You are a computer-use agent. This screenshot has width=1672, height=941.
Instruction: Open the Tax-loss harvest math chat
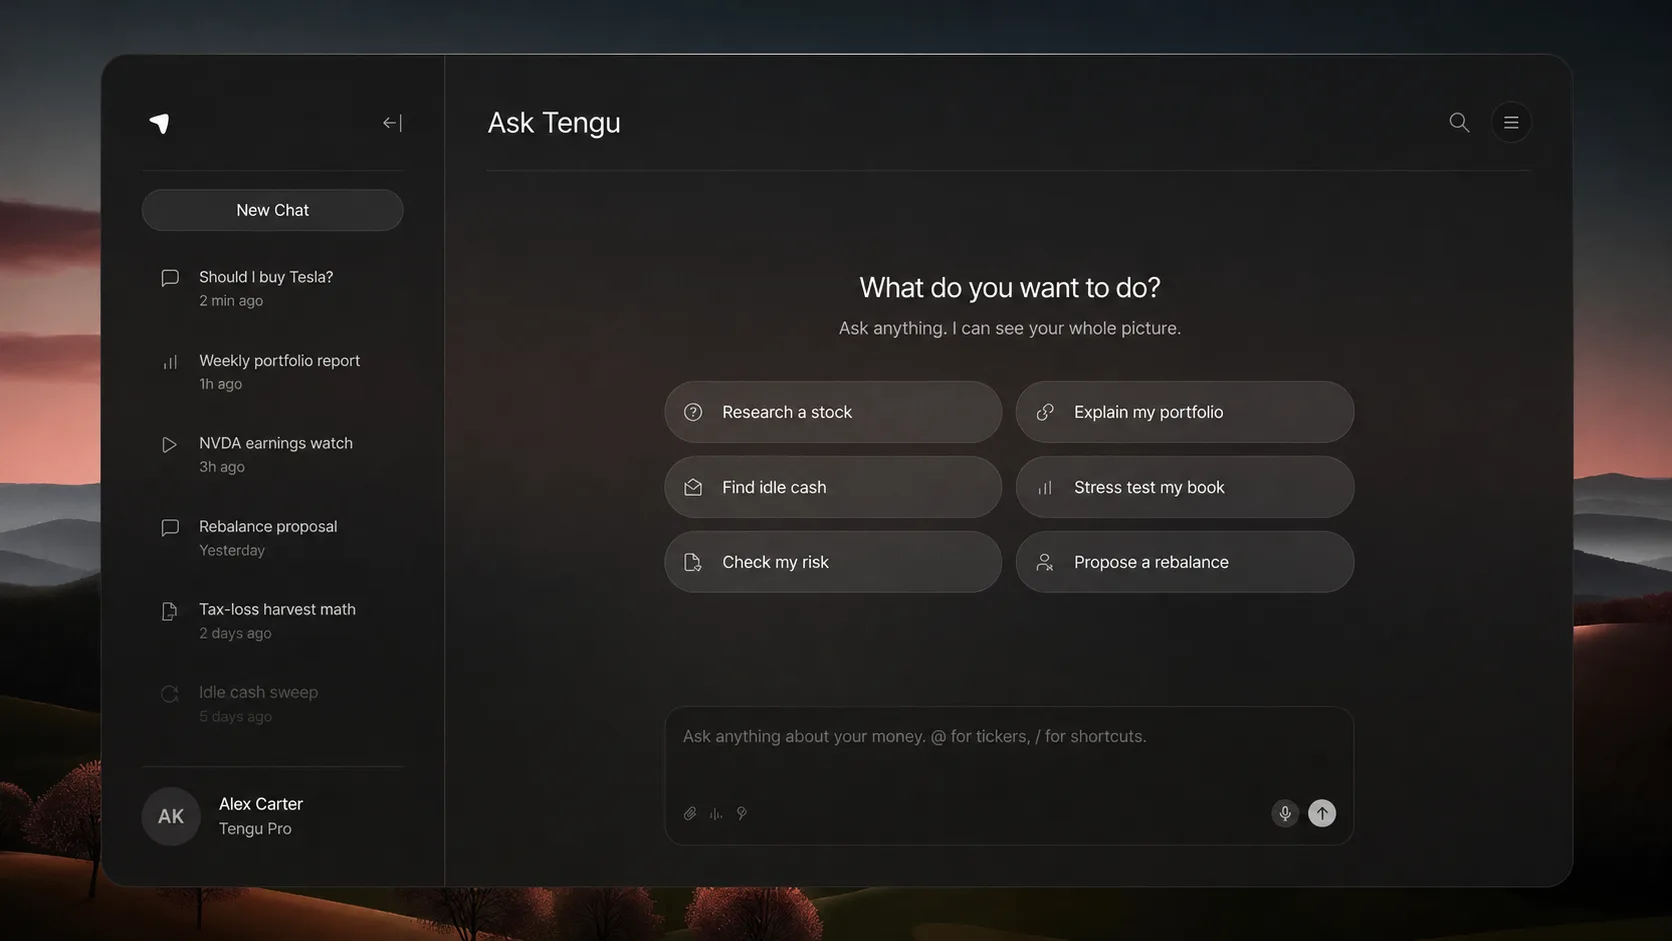(x=272, y=620)
